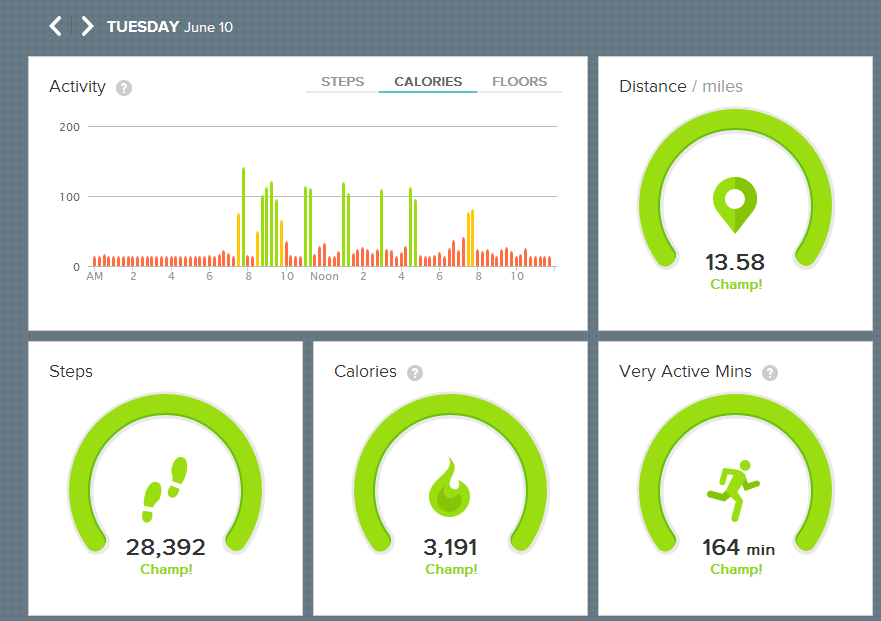Switch to the FLOORS tab
Screen dimensions: 881x621
tap(520, 82)
